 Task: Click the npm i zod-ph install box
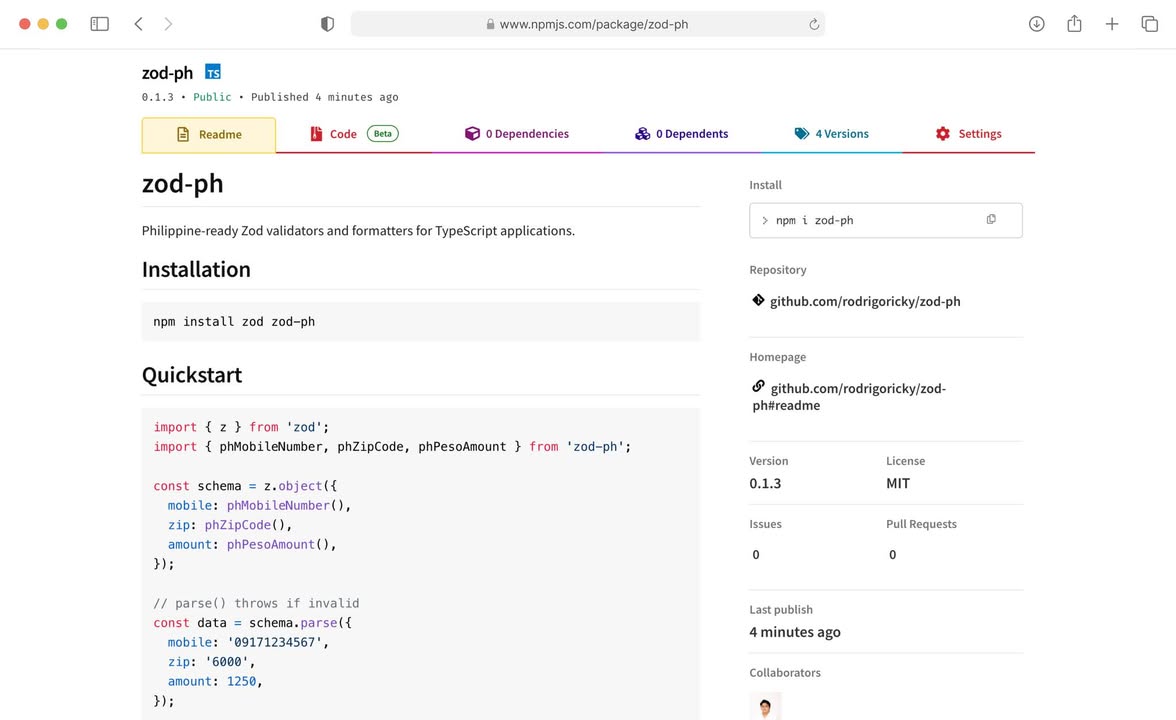(886, 220)
